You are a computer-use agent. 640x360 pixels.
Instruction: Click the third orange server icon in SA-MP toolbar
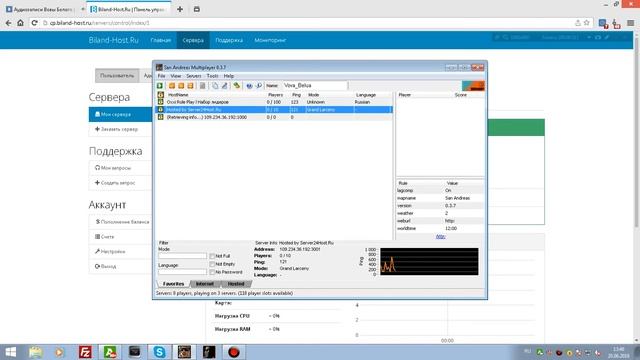[190, 86]
